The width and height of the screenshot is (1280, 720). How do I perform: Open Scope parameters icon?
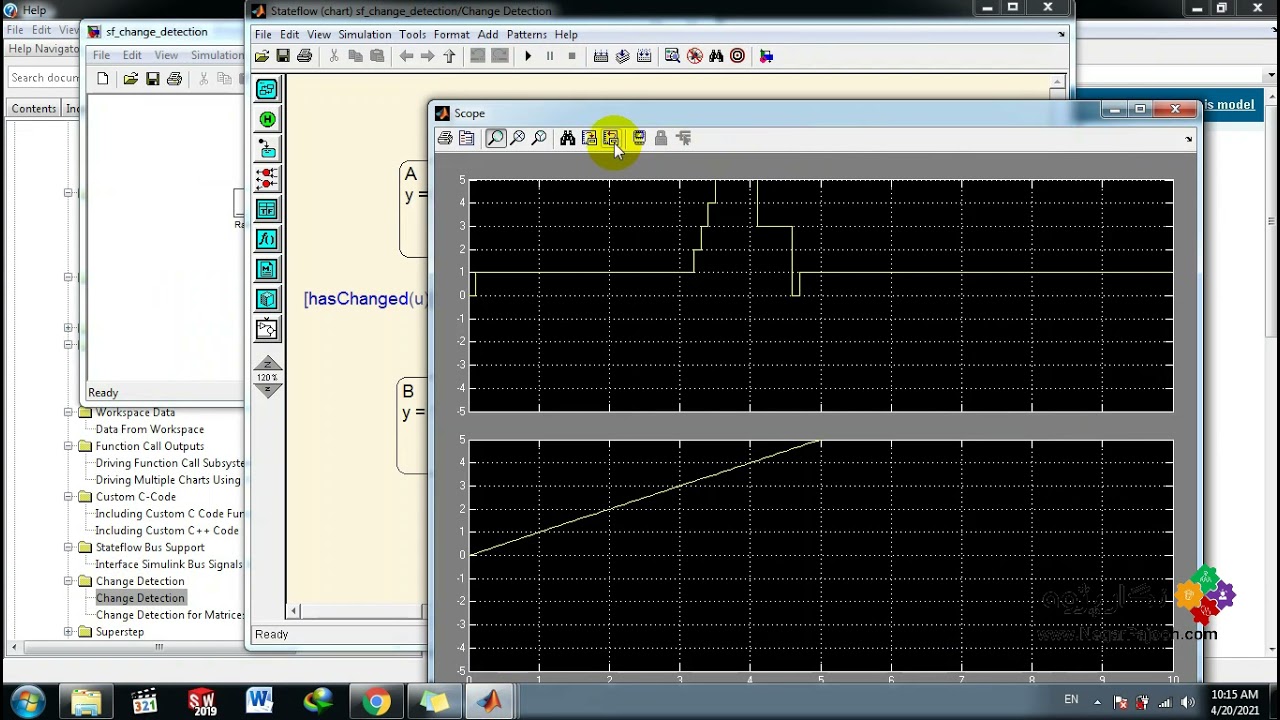[467, 138]
